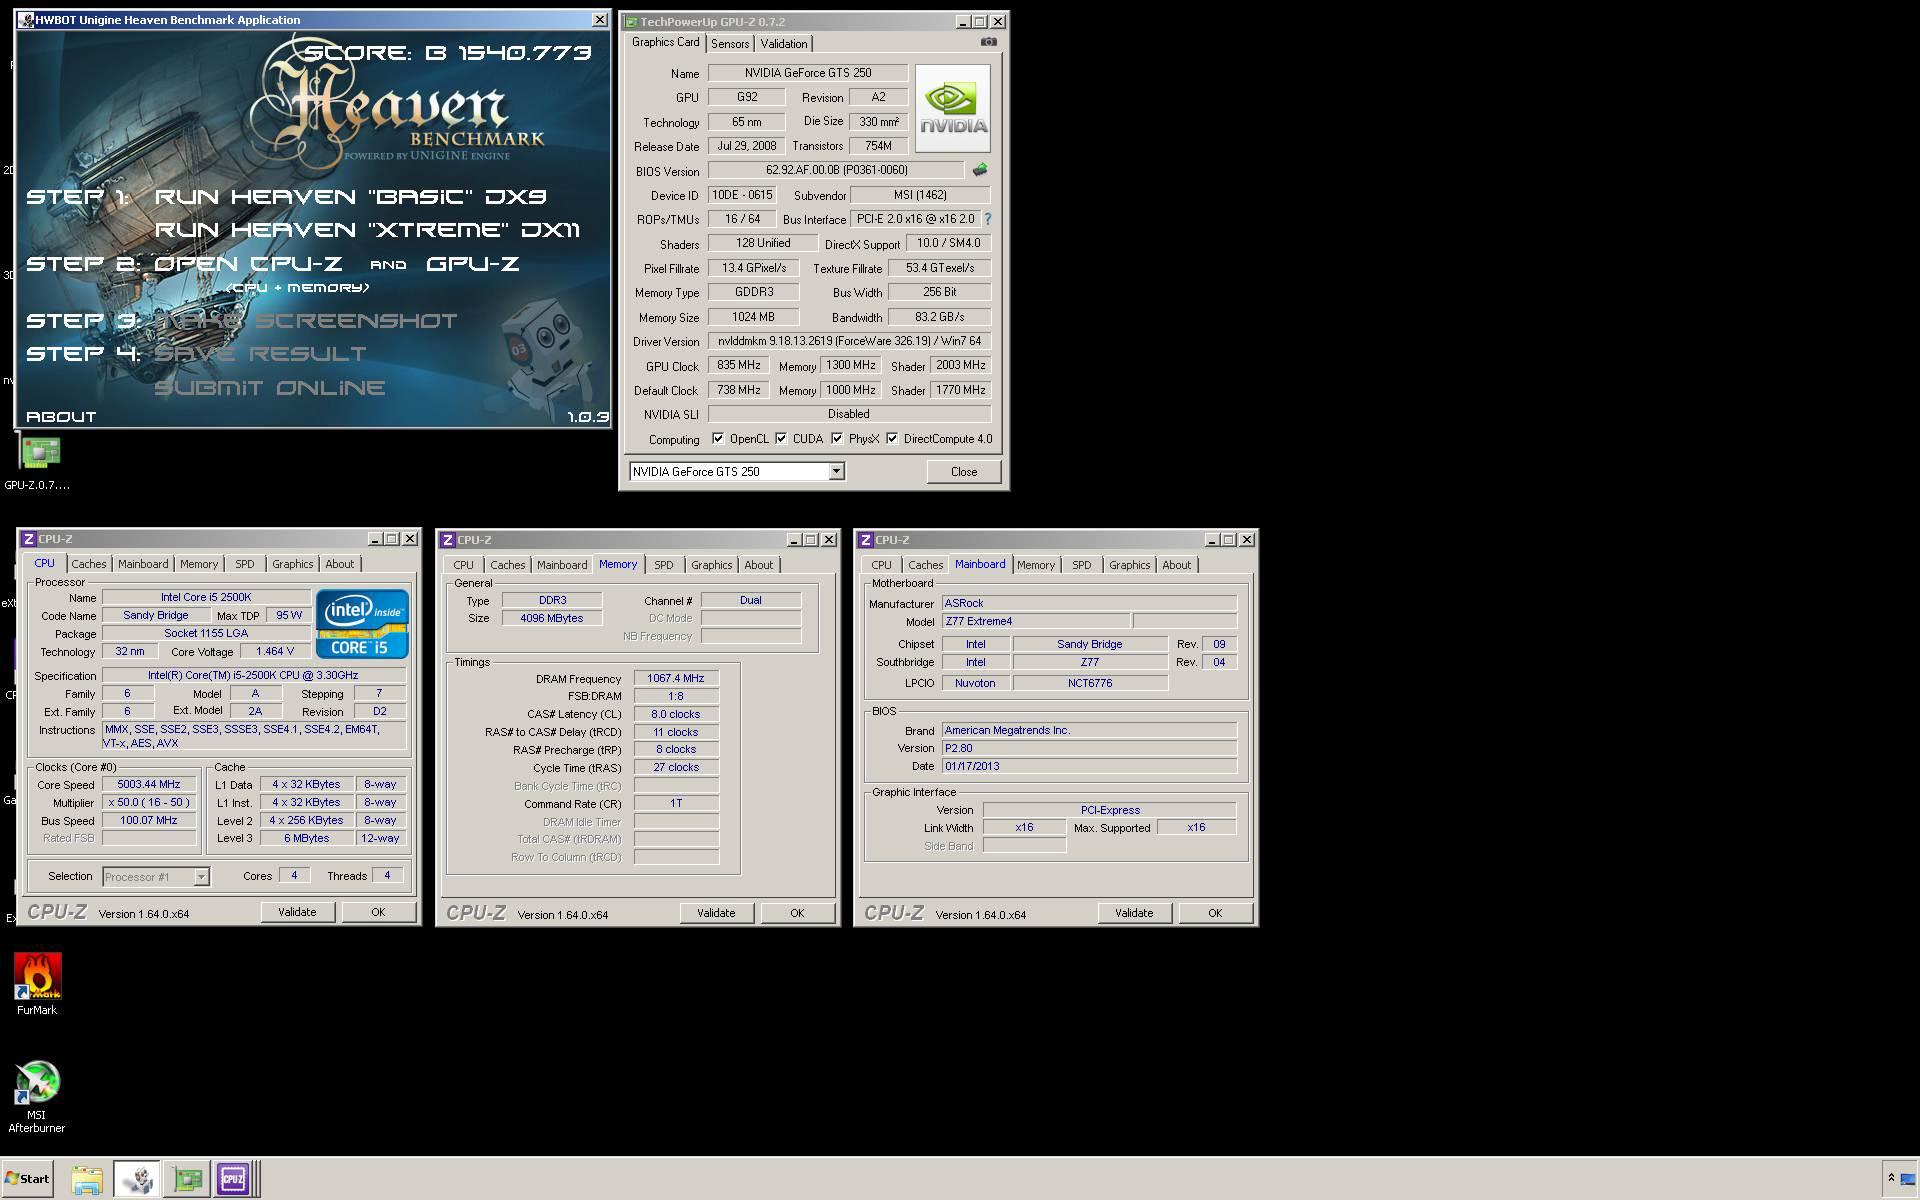Open Mainboard tab in the Memory CPU-Z window

click(562, 565)
